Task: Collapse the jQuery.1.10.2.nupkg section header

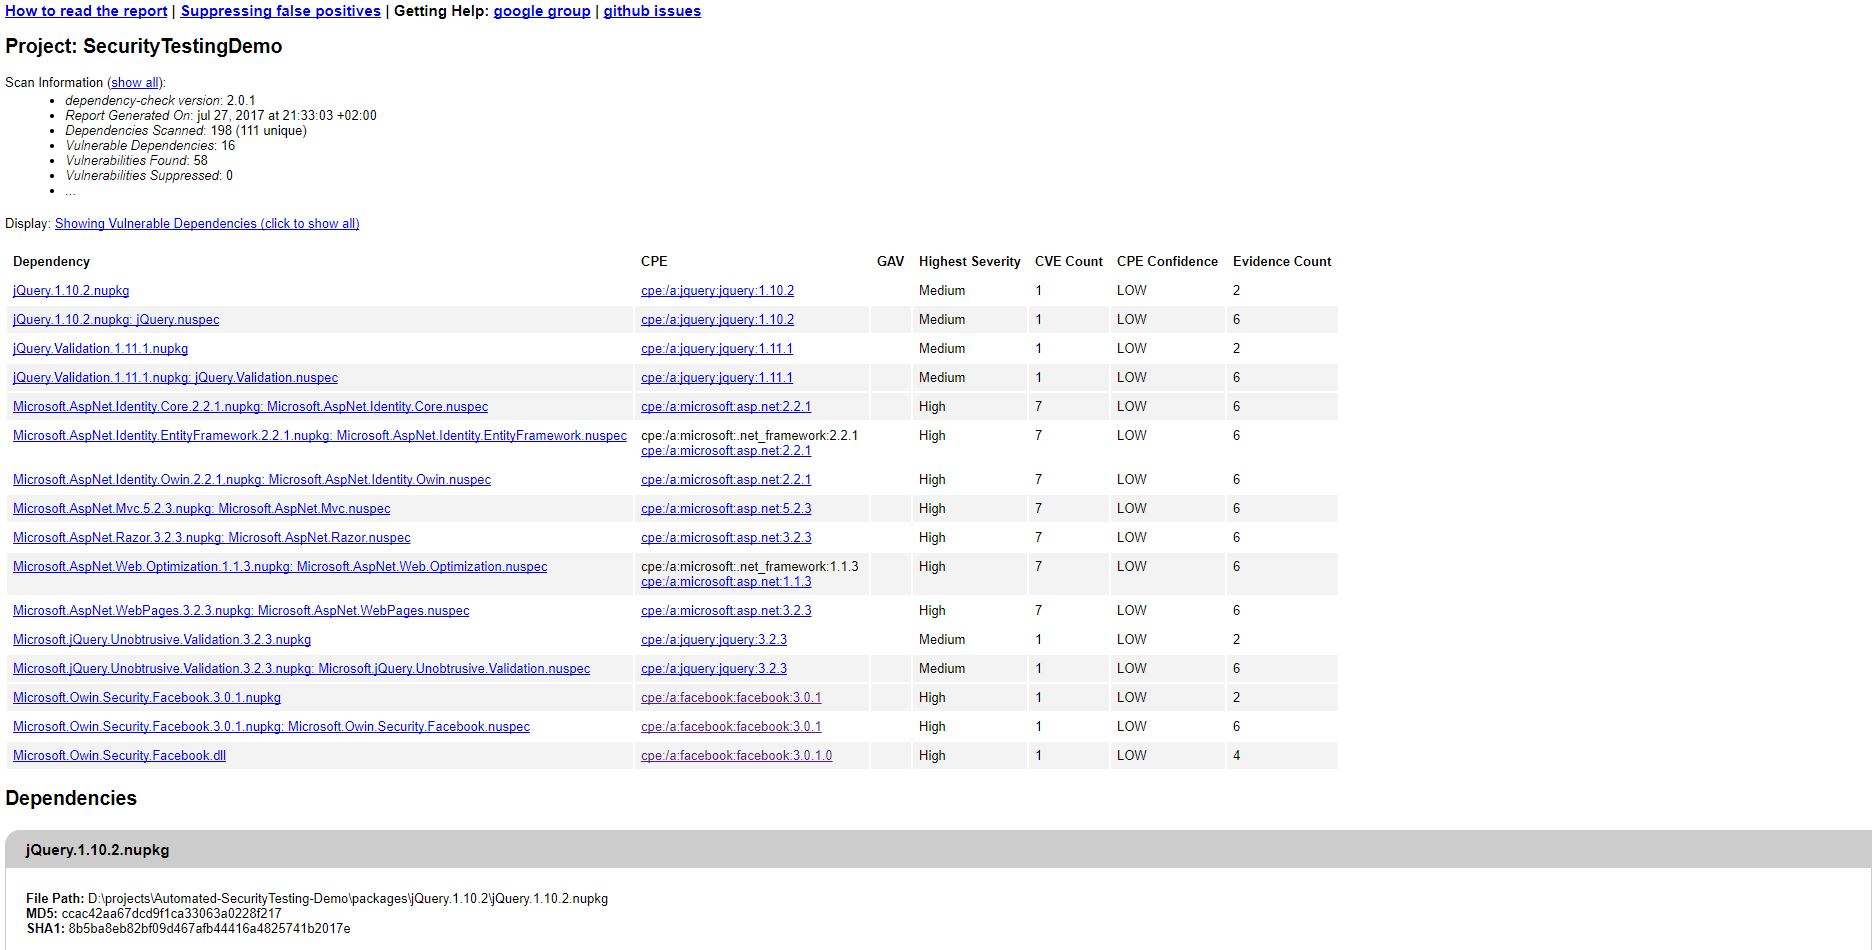Action: [938, 850]
